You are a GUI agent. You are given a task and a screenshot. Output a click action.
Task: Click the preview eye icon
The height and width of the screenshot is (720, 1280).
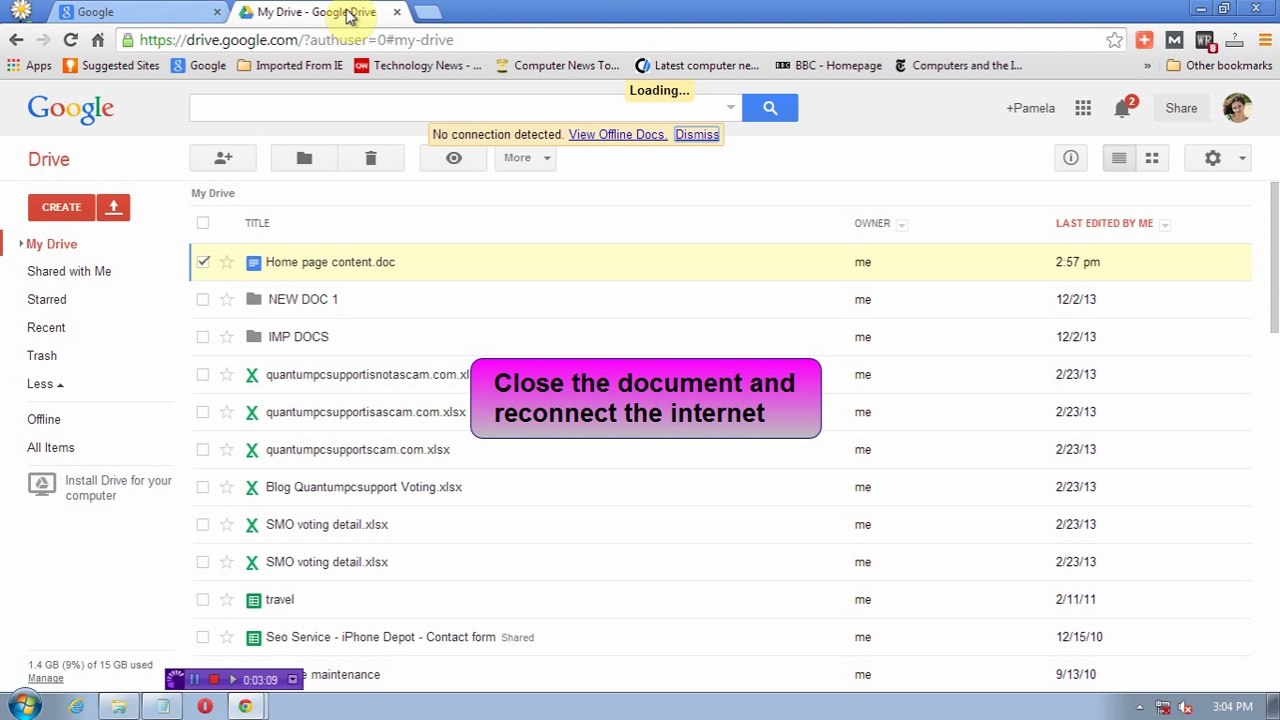tap(453, 158)
